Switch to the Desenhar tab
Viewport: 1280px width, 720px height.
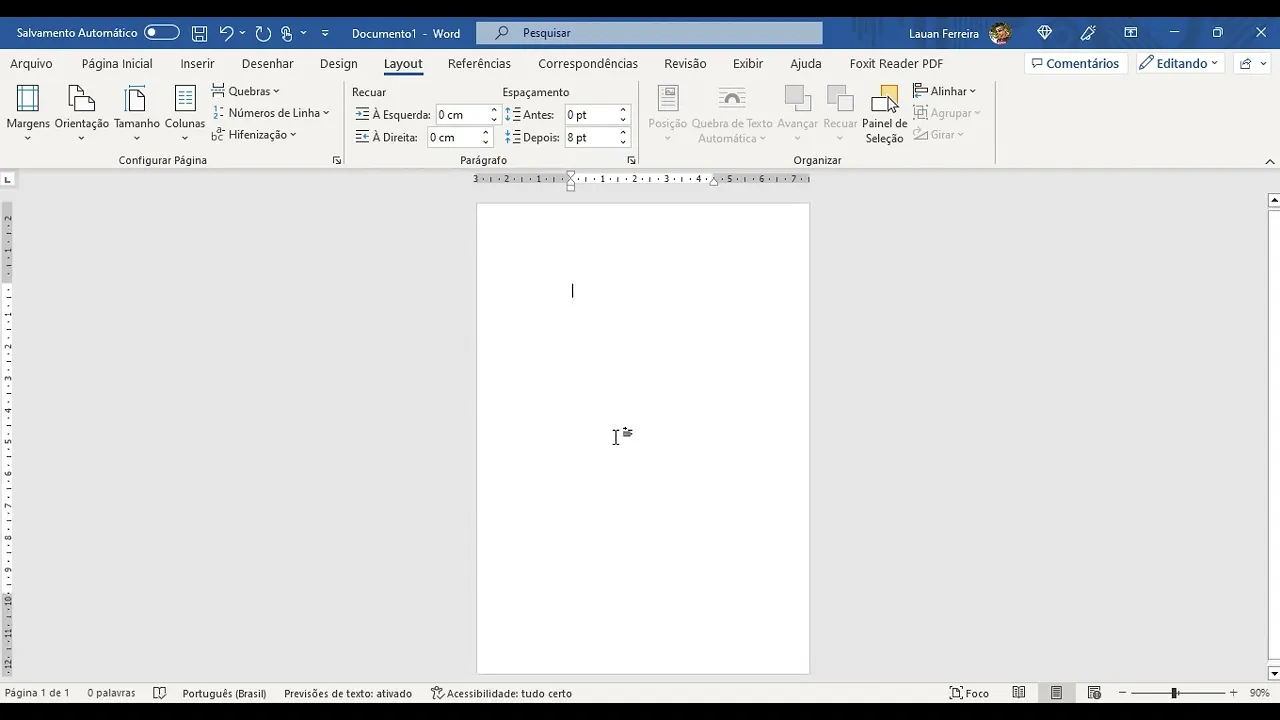coord(267,63)
